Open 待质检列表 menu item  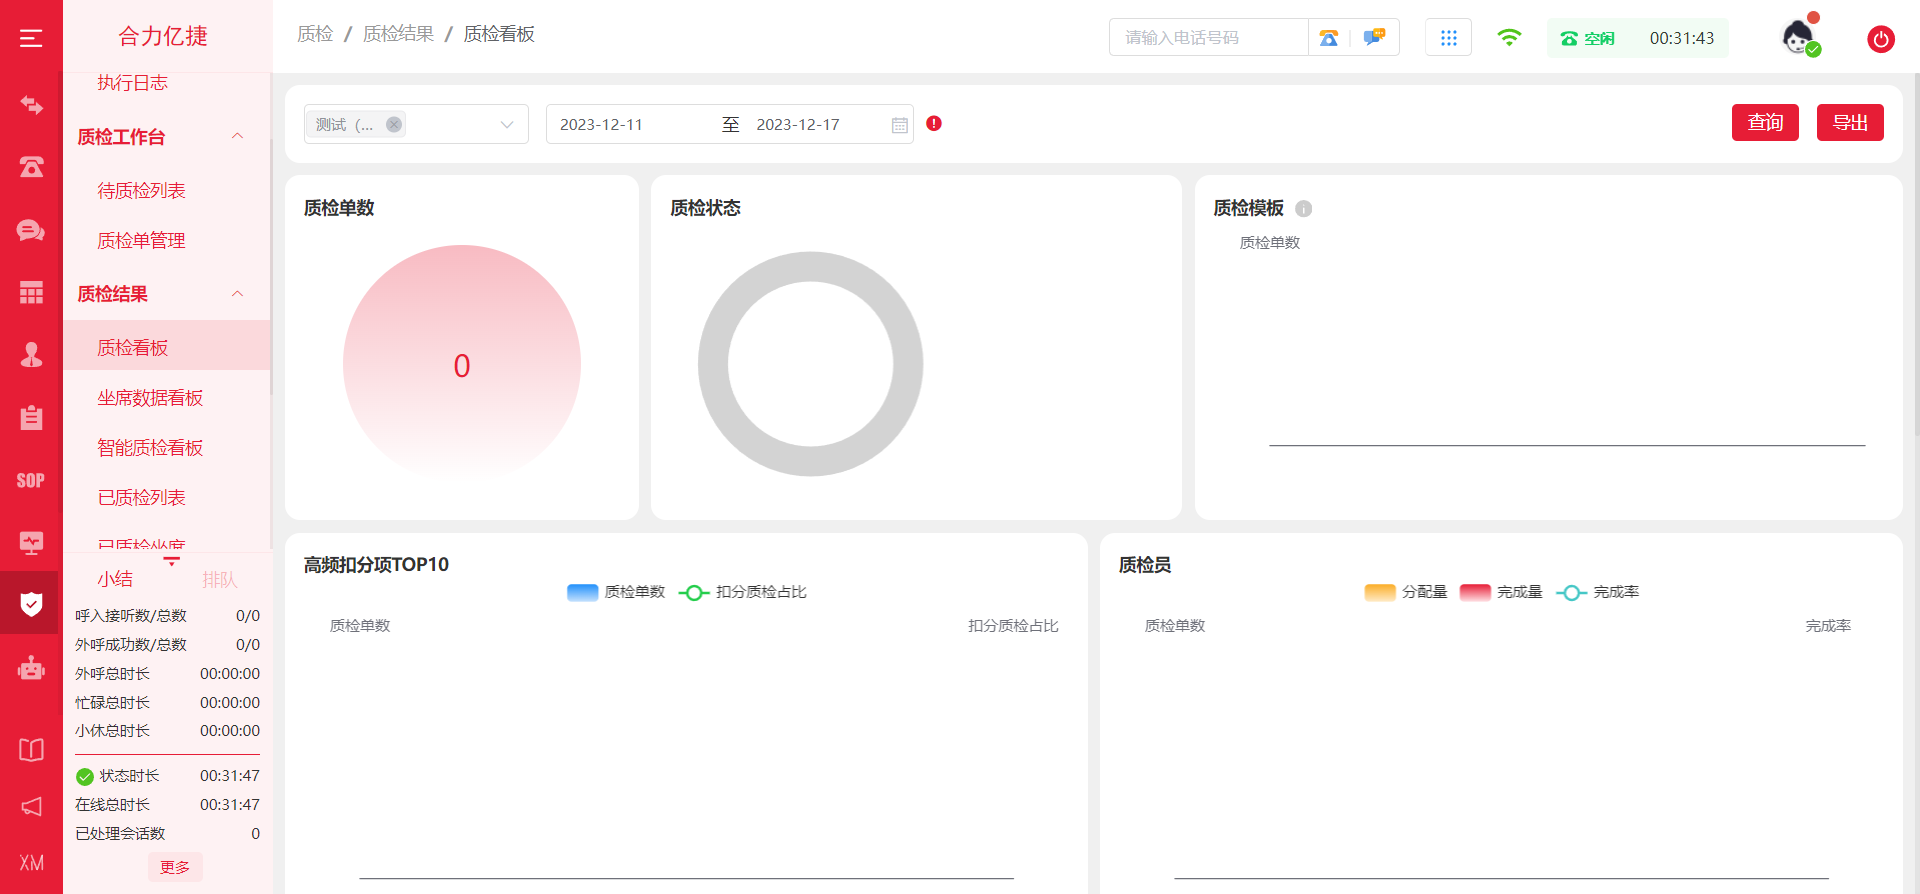(141, 190)
